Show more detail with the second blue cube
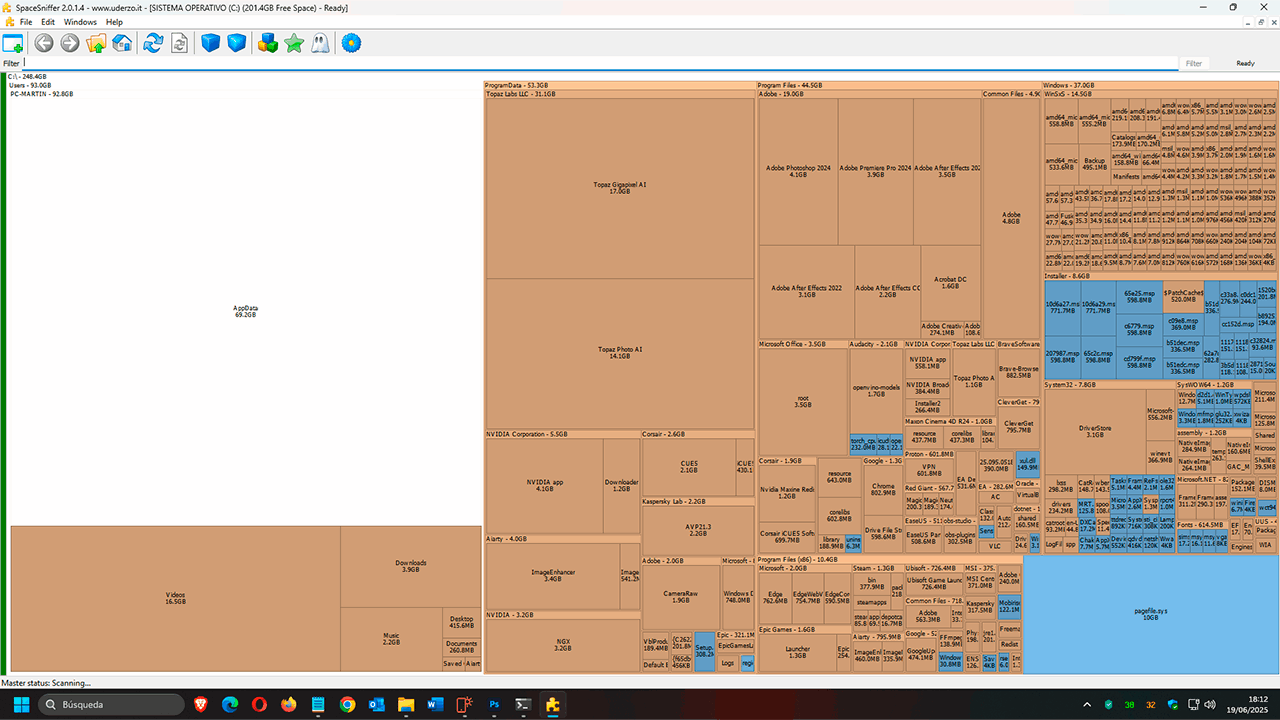 click(x=236, y=43)
